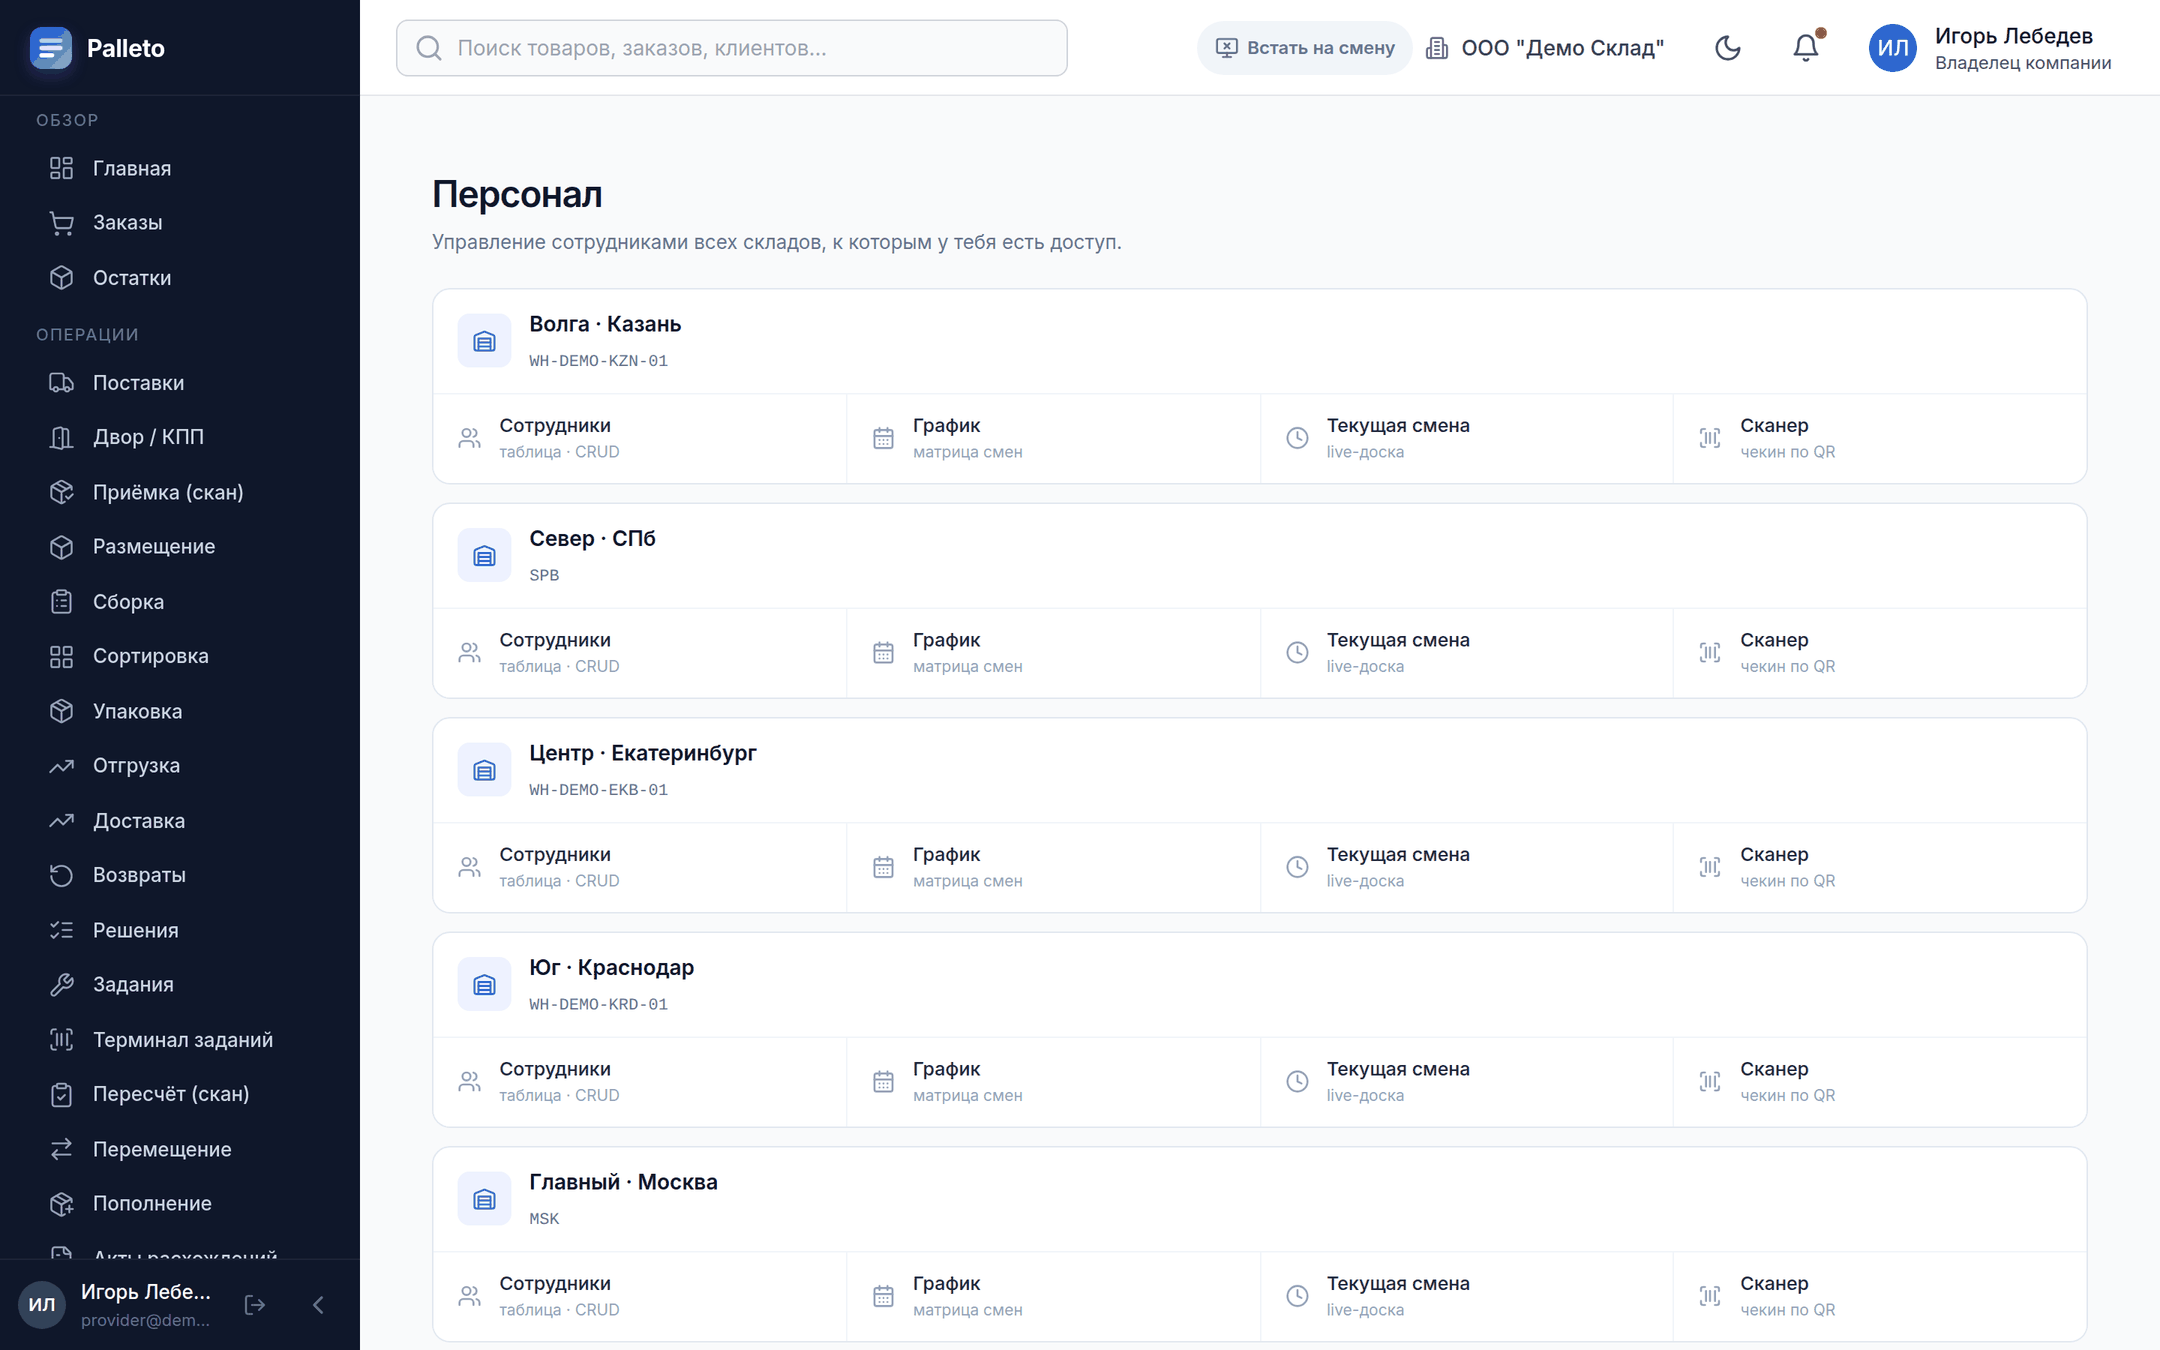Click the Решения checklist icon
Image resolution: width=2160 pixels, height=1350 pixels.
62,930
